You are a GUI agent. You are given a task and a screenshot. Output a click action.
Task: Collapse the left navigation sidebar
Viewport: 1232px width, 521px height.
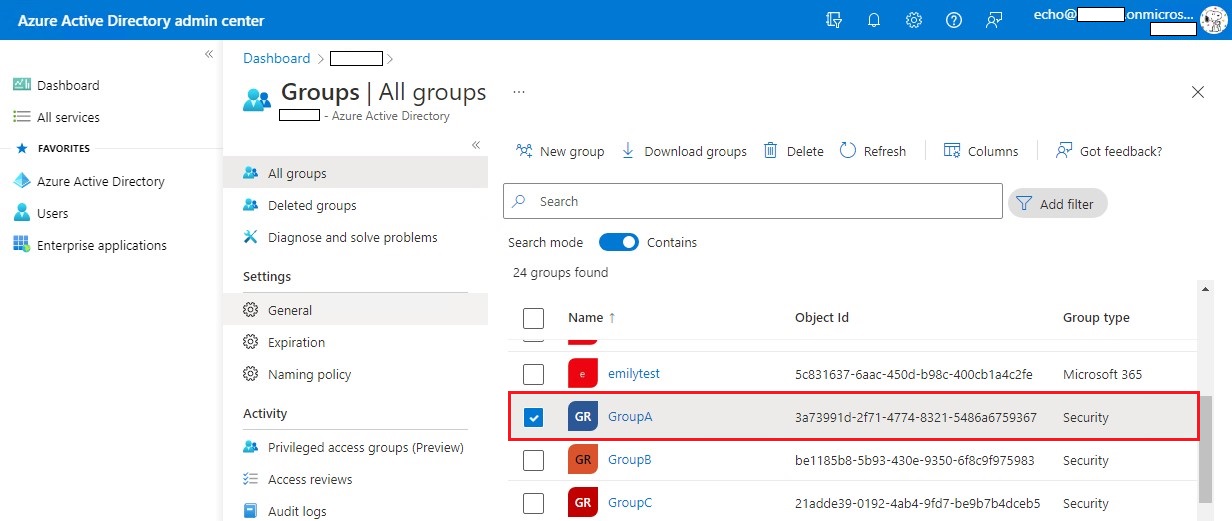pyautogui.click(x=209, y=54)
